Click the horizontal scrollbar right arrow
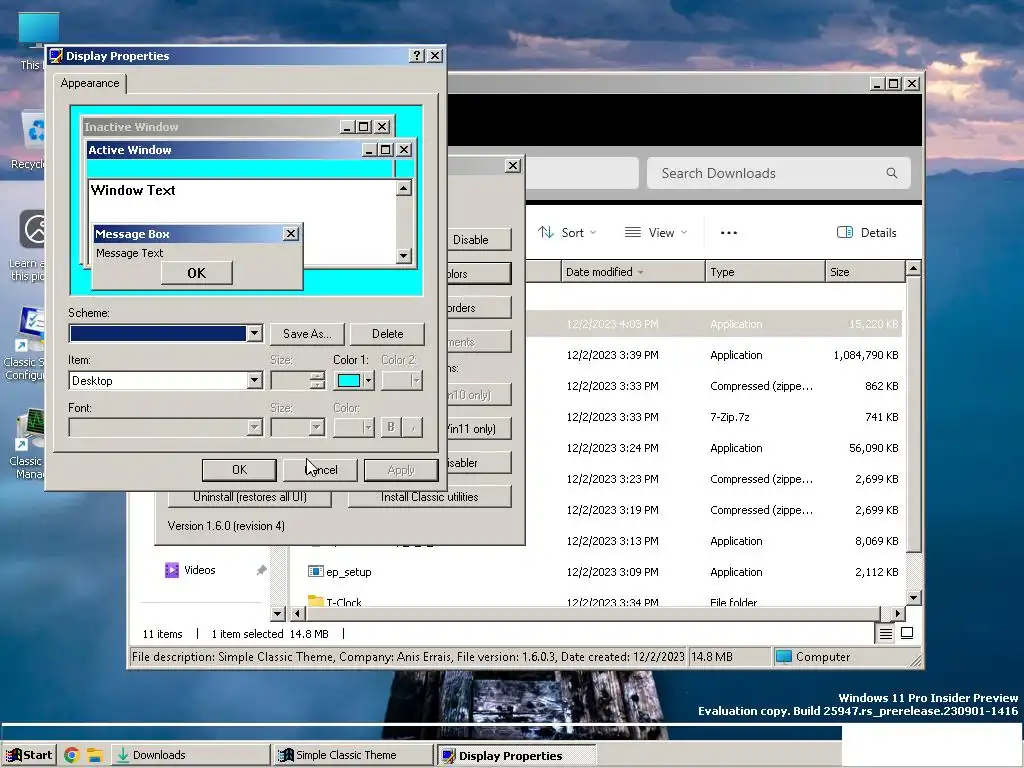 click(897, 613)
